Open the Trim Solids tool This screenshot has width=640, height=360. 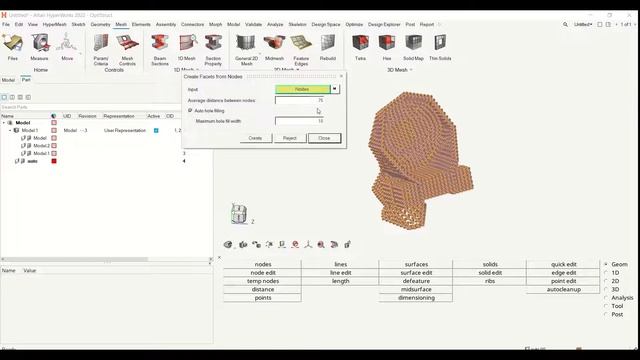click(440, 47)
